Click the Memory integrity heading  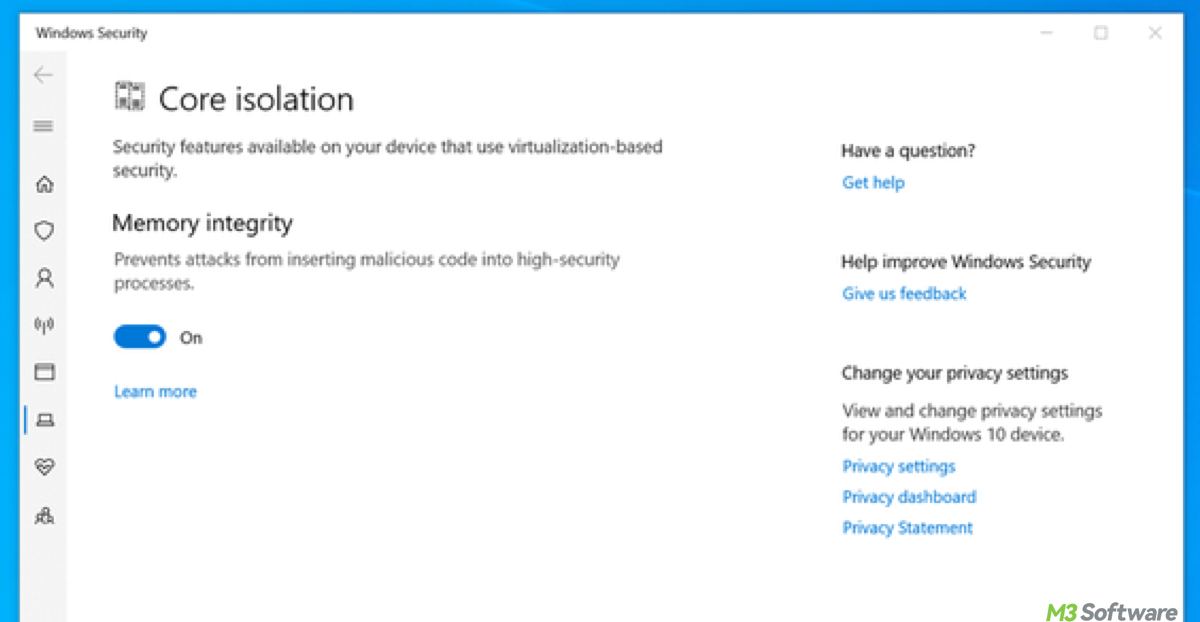point(202,223)
